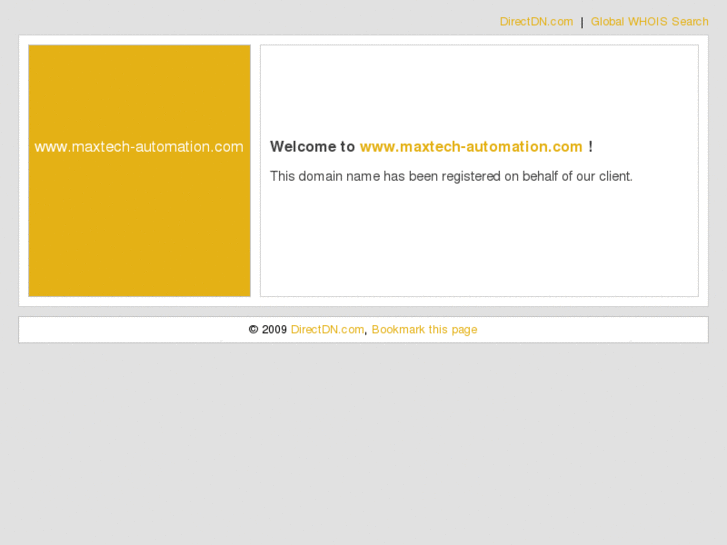Click the 'Welcome to' heading text
This screenshot has width=727, height=545.
click(x=312, y=147)
